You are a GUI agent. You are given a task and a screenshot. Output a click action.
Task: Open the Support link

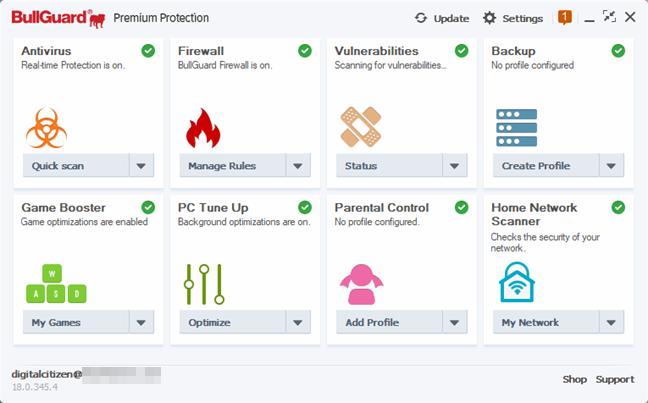(x=615, y=379)
